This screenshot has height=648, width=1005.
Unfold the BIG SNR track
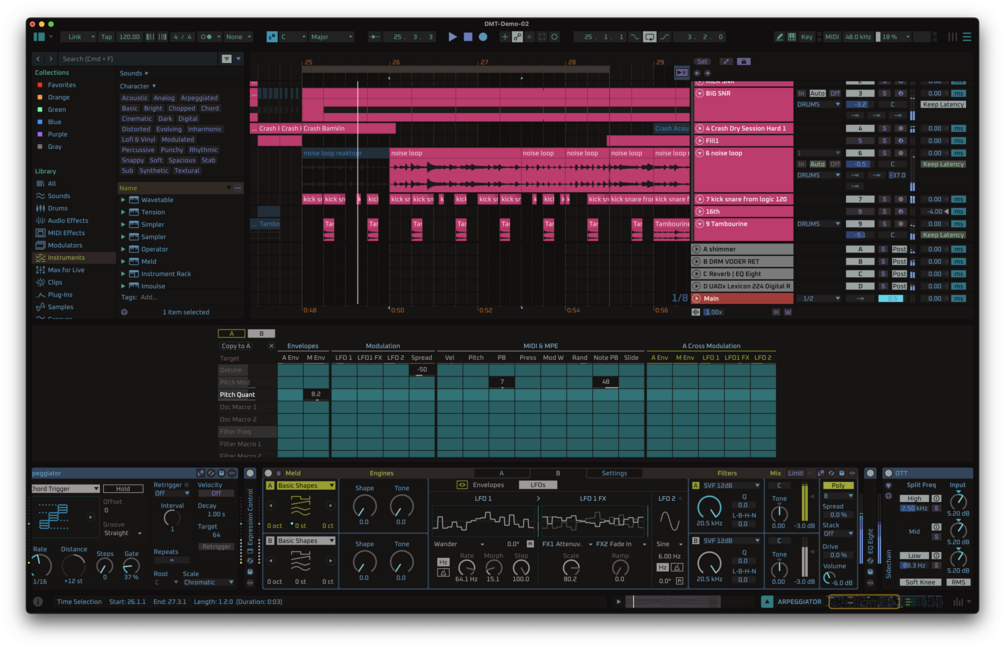coord(699,93)
